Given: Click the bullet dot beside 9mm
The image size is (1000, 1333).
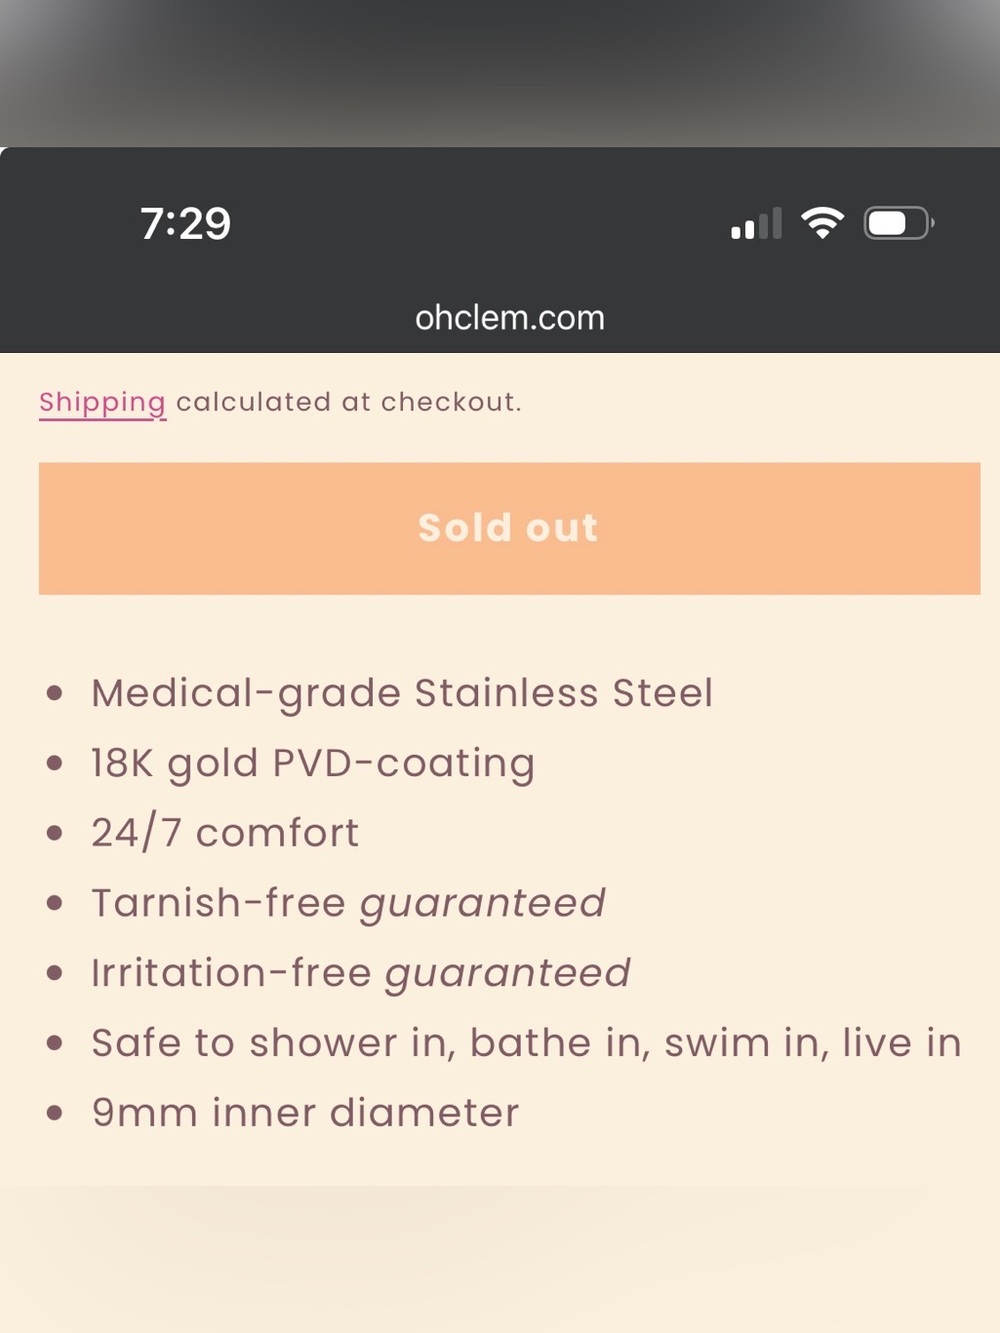Looking at the screenshot, I should click(x=55, y=1112).
